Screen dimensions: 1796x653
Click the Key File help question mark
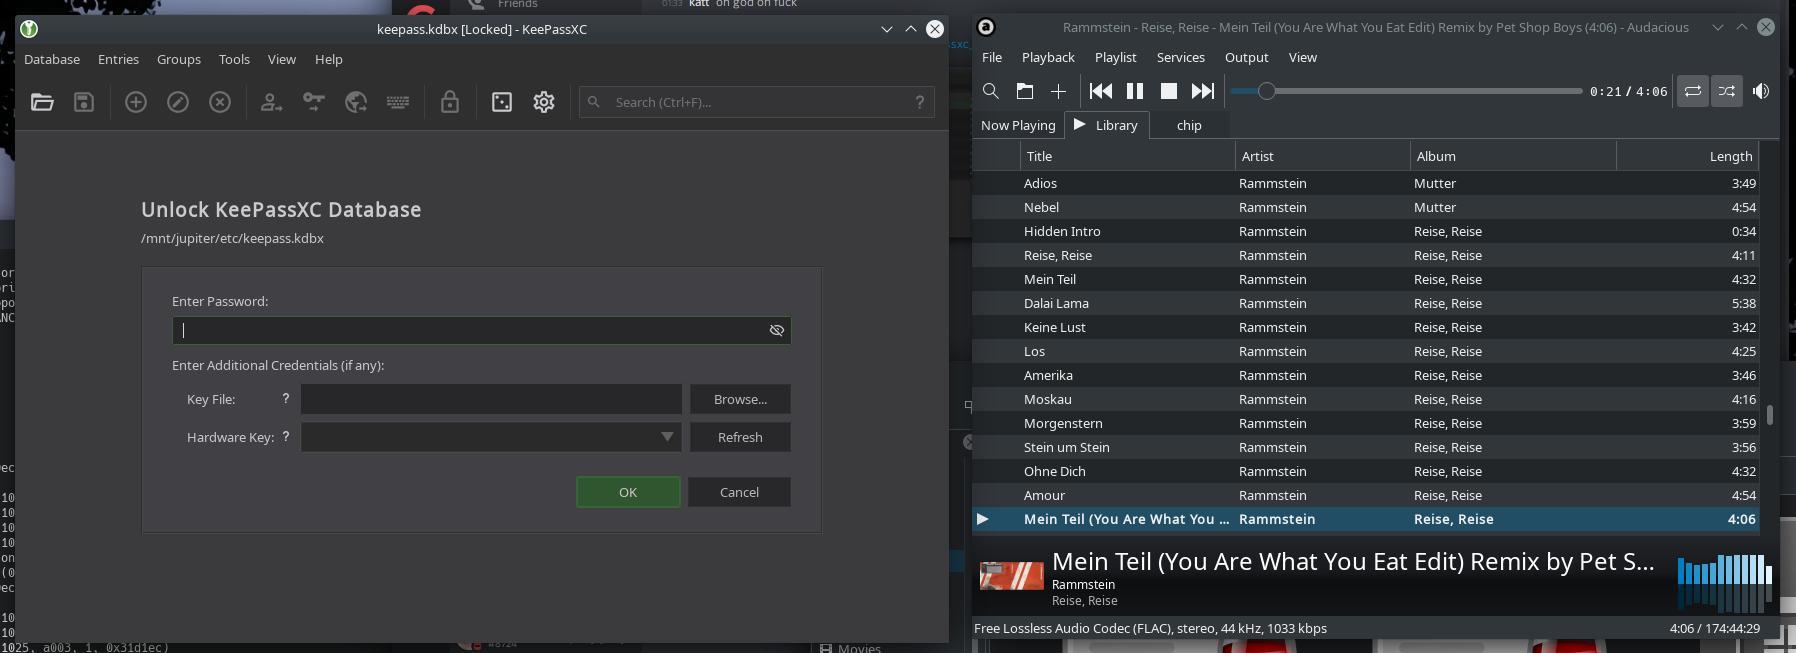(x=286, y=398)
